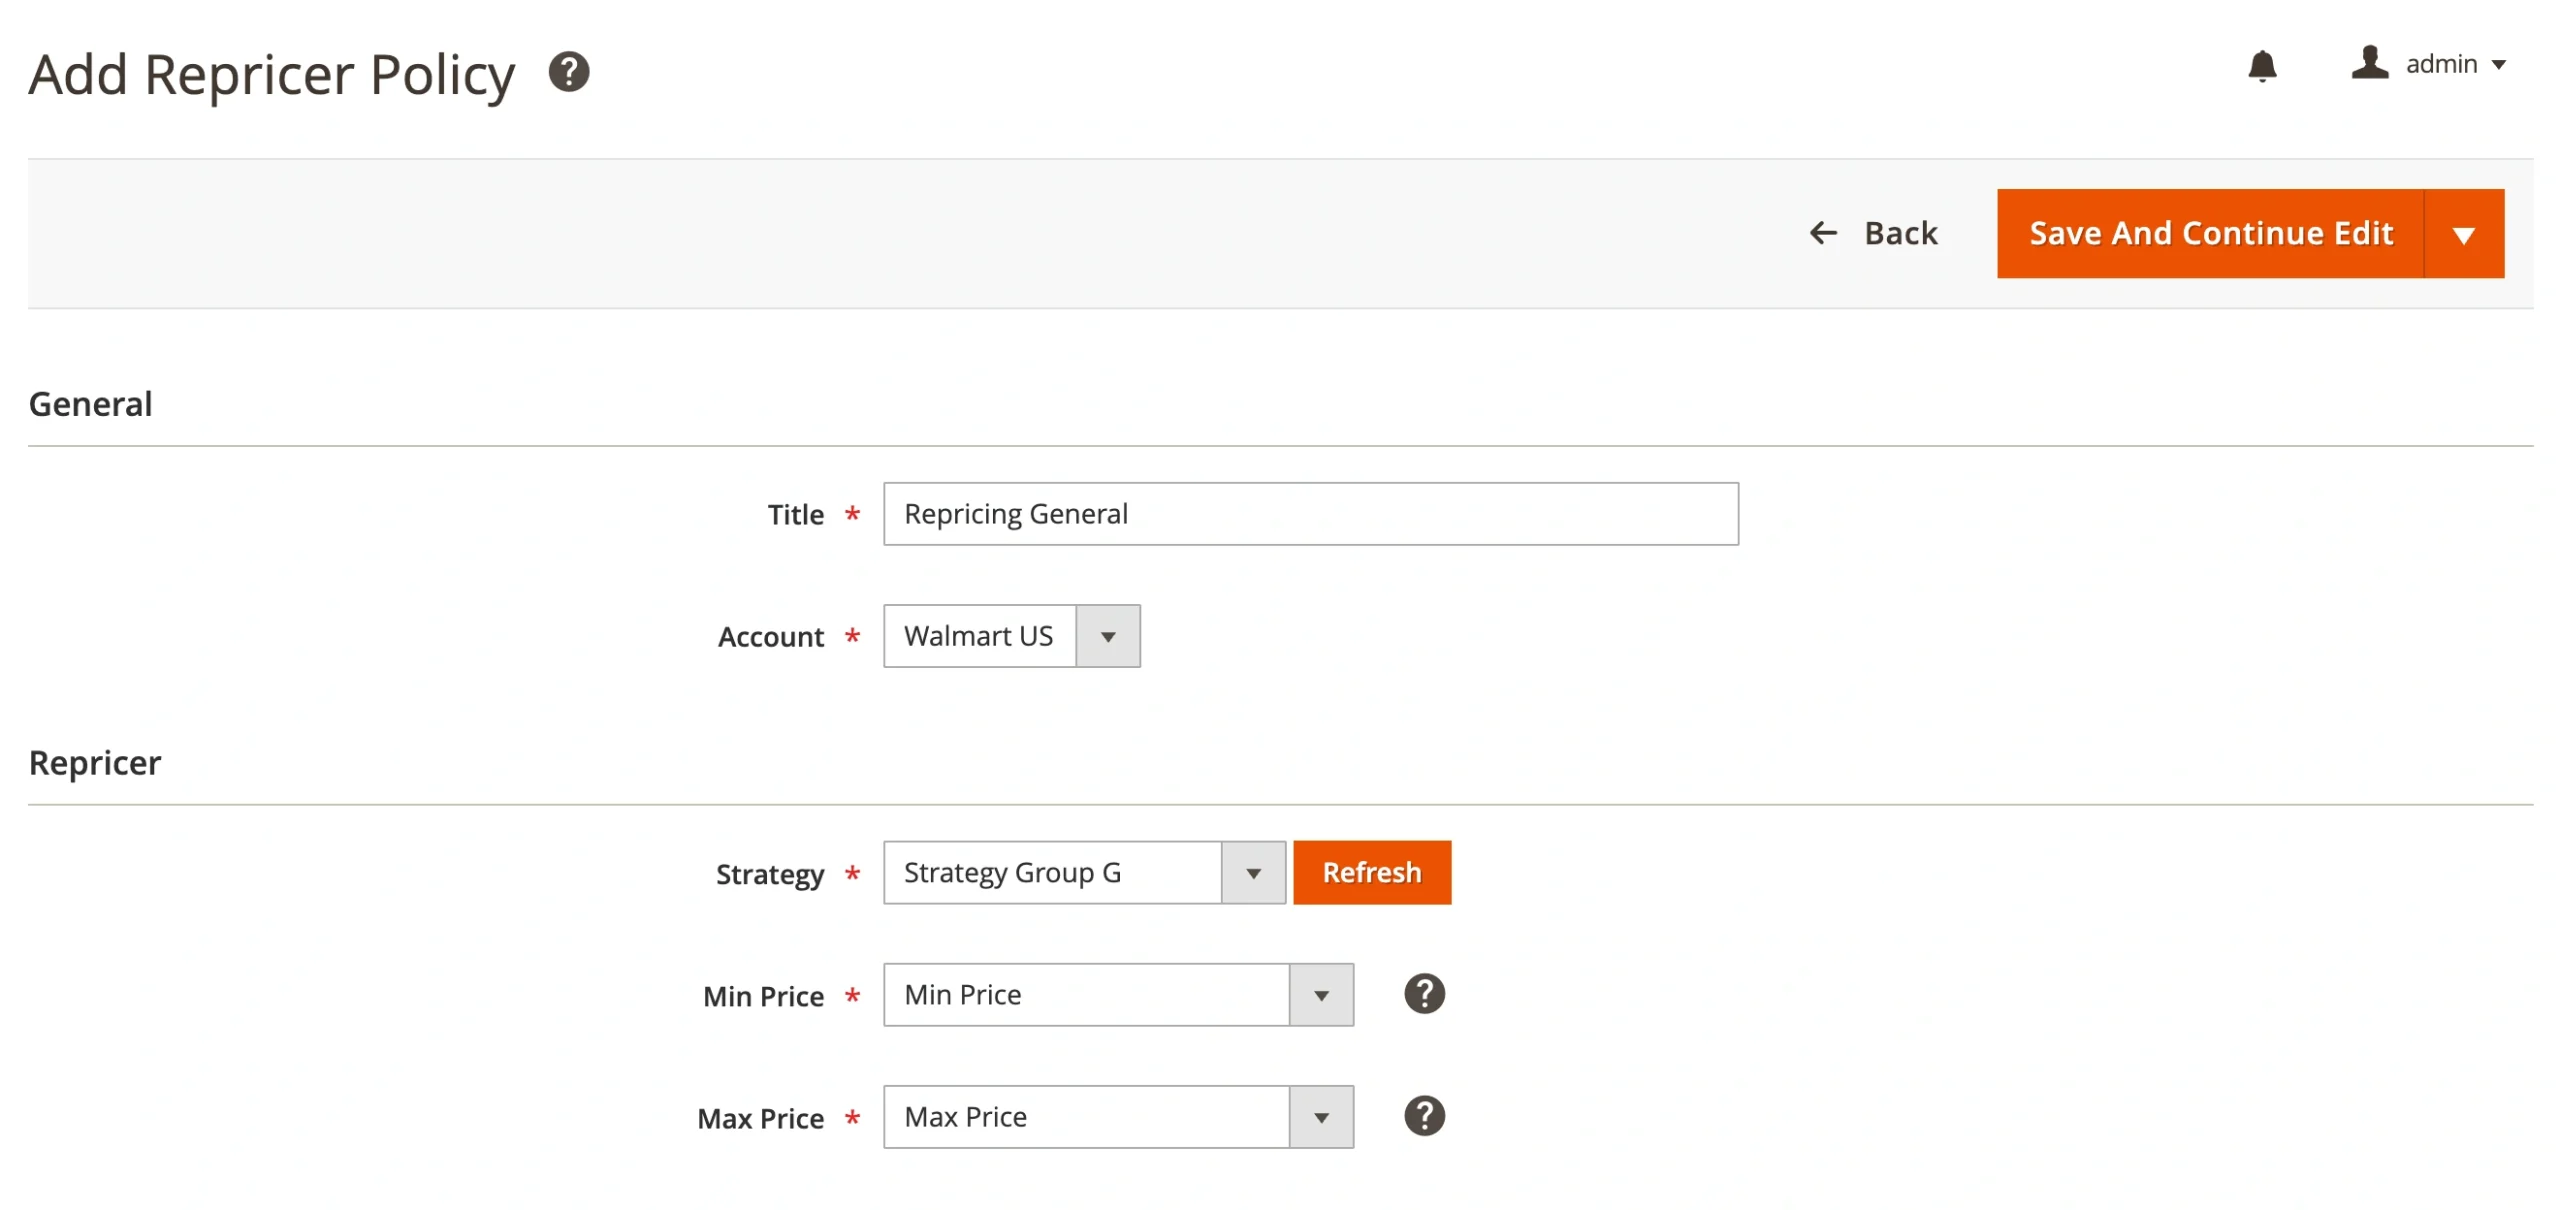Image resolution: width=2560 pixels, height=1210 pixels.
Task: Focus the Title input field
Action: pyautogui.click(x=1310, y=514)
